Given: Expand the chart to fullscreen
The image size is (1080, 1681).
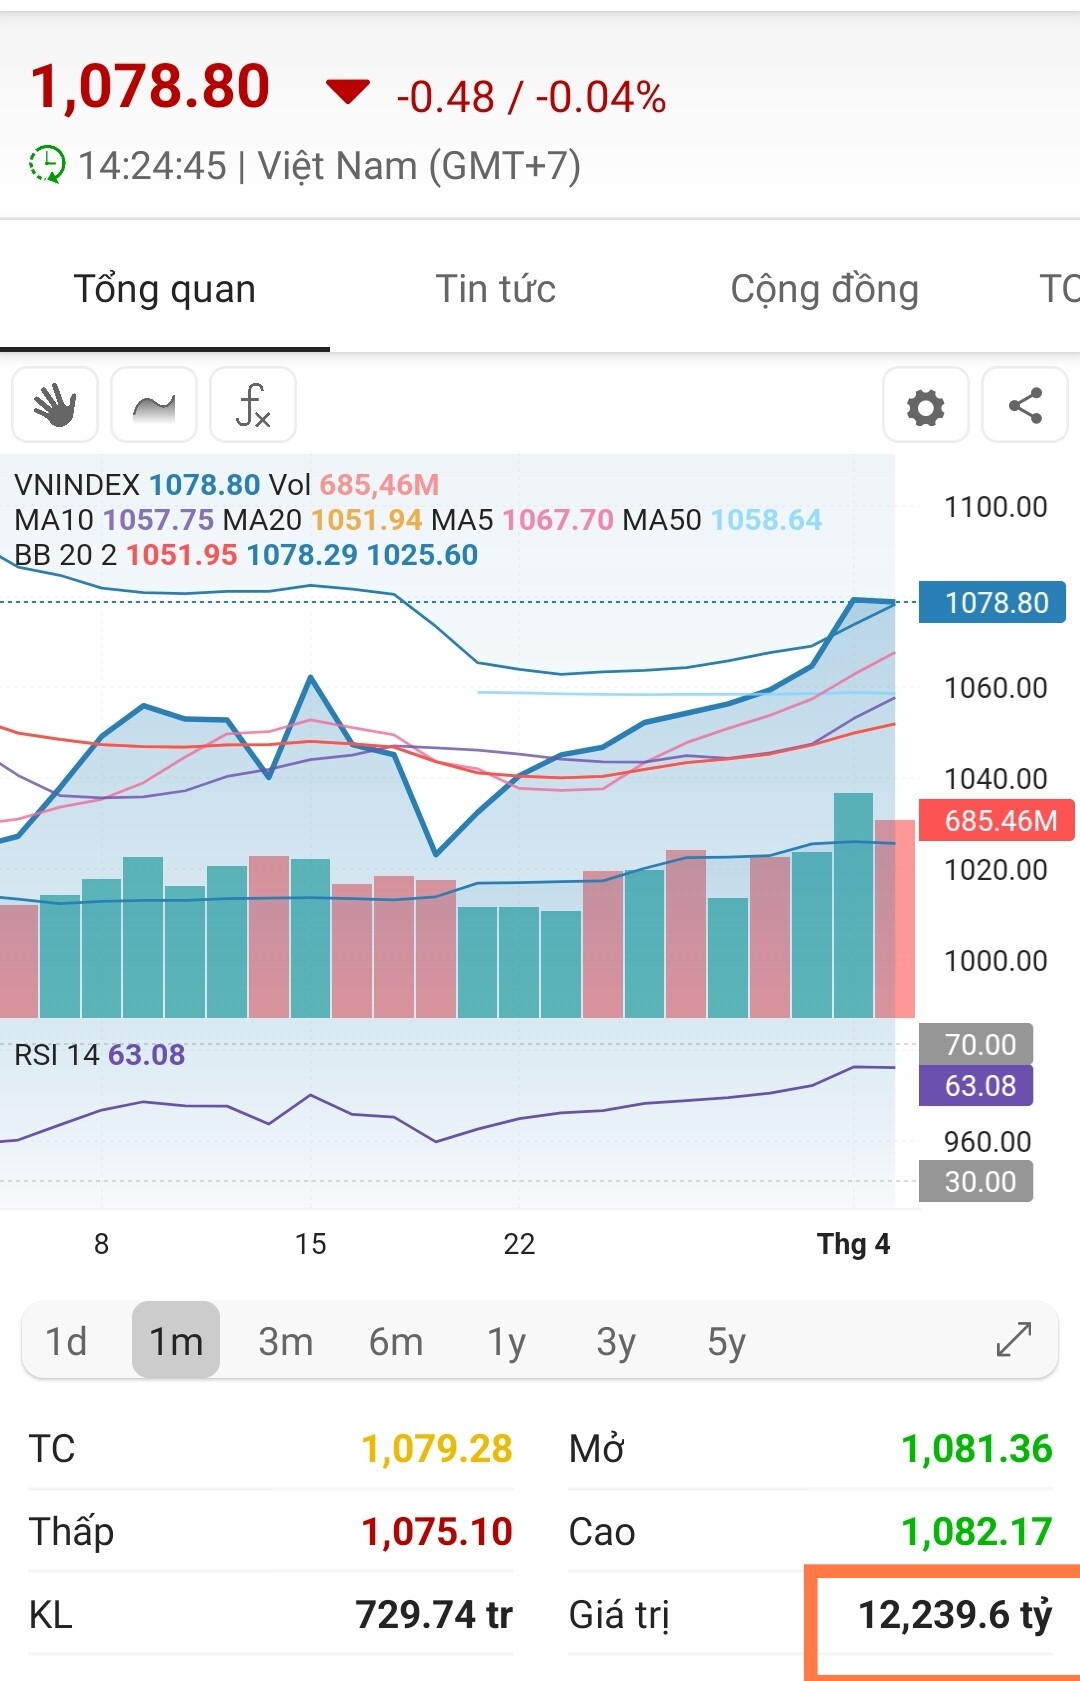Looking at the screenshot, I should [1013, 1340].
